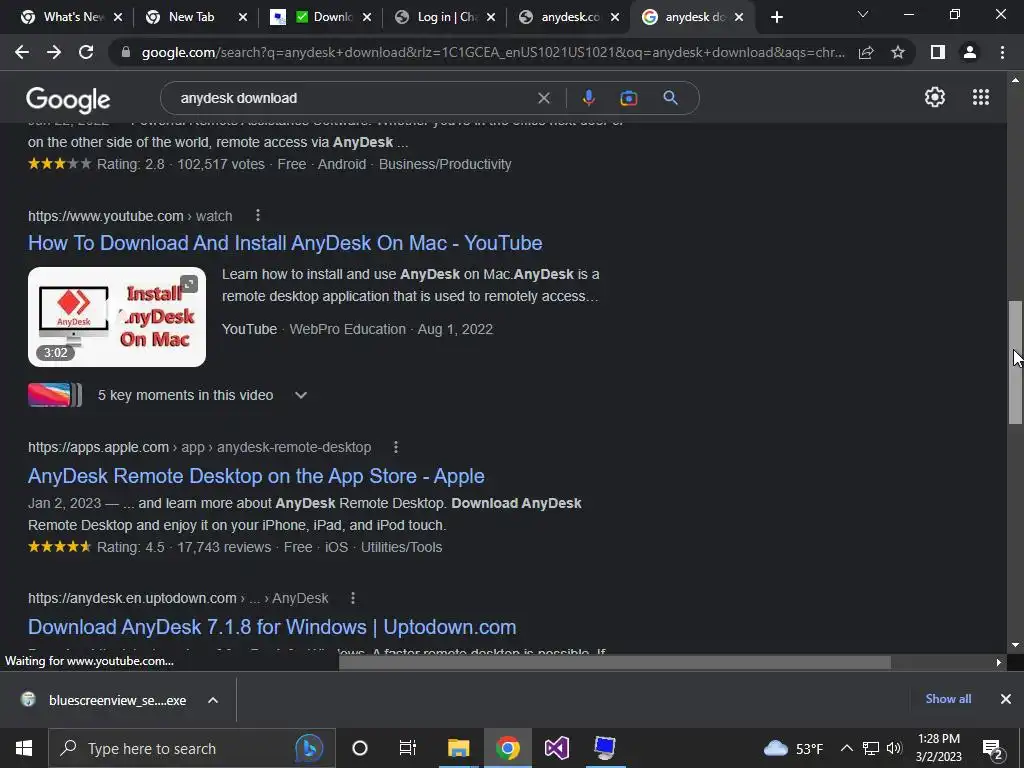The image size is (1024, 768).
Task: Open Cortana from the taskbar
Action: pyautogui.click(x=360, y=748)
